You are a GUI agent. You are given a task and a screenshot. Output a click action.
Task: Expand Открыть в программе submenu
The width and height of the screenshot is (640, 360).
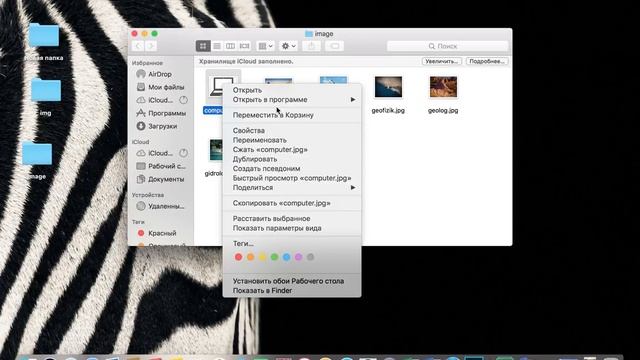pyautogui.click(x=291, y=100)
